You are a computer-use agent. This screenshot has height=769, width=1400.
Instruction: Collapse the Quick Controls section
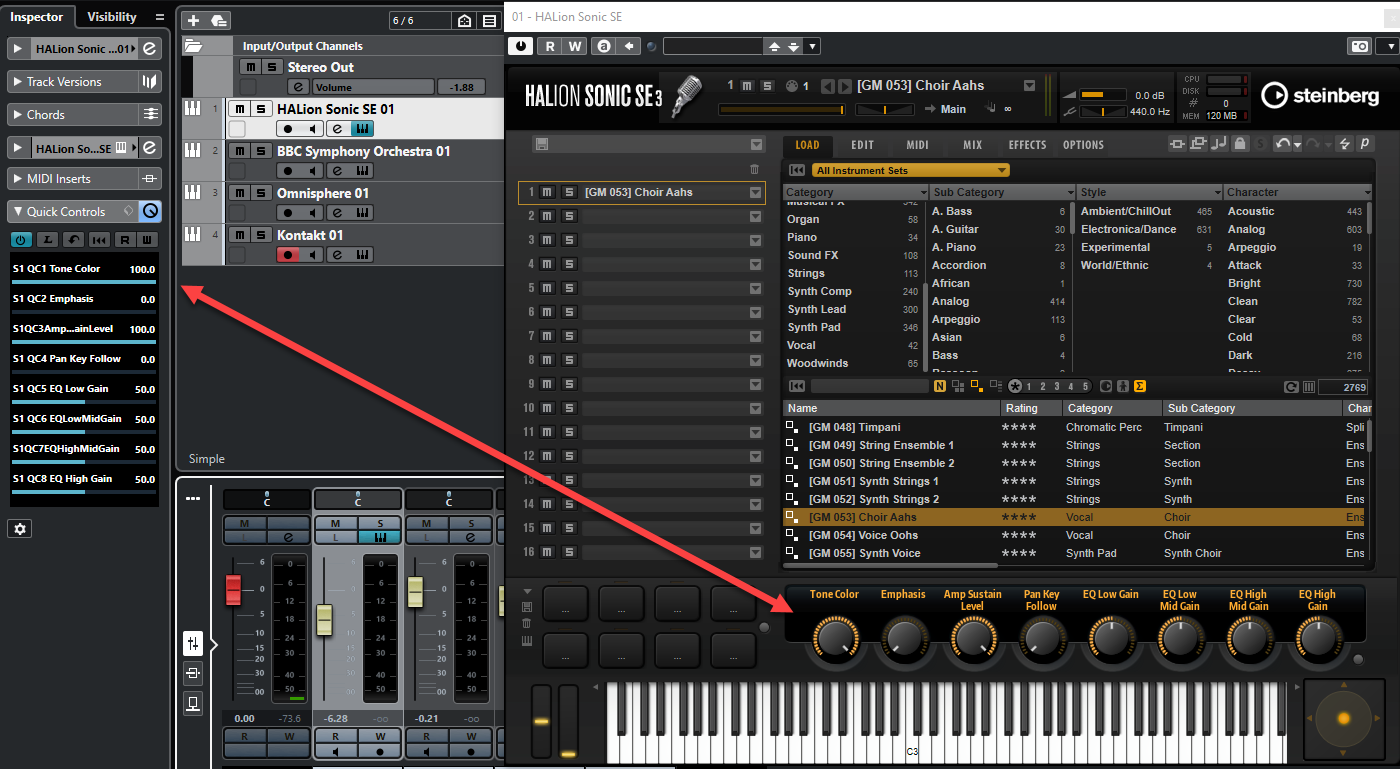tap(18, 211)
